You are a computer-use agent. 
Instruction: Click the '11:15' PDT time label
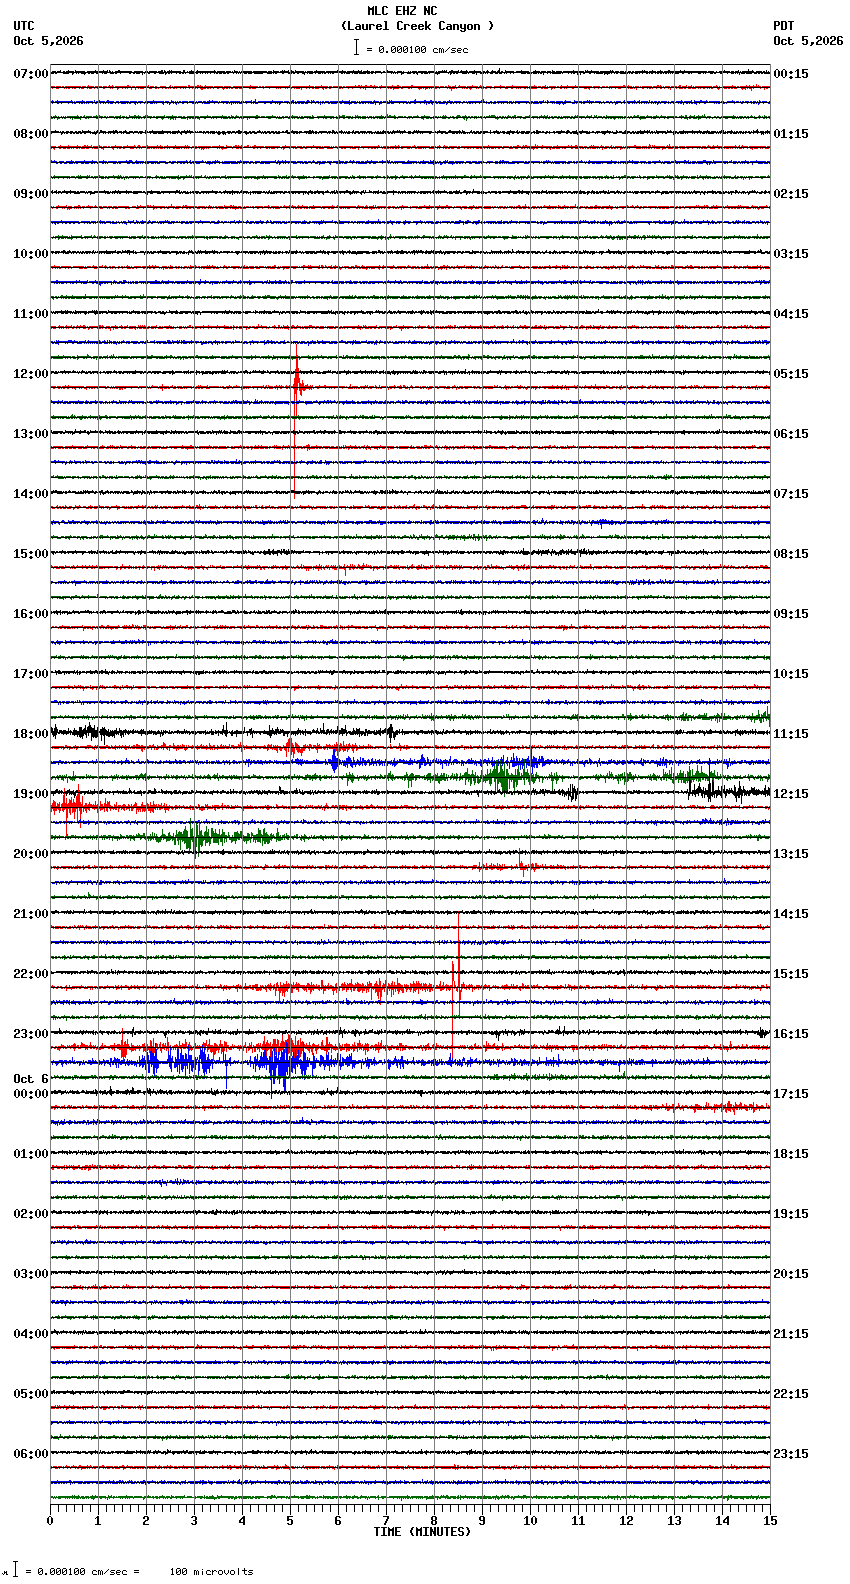pos(791,734)
